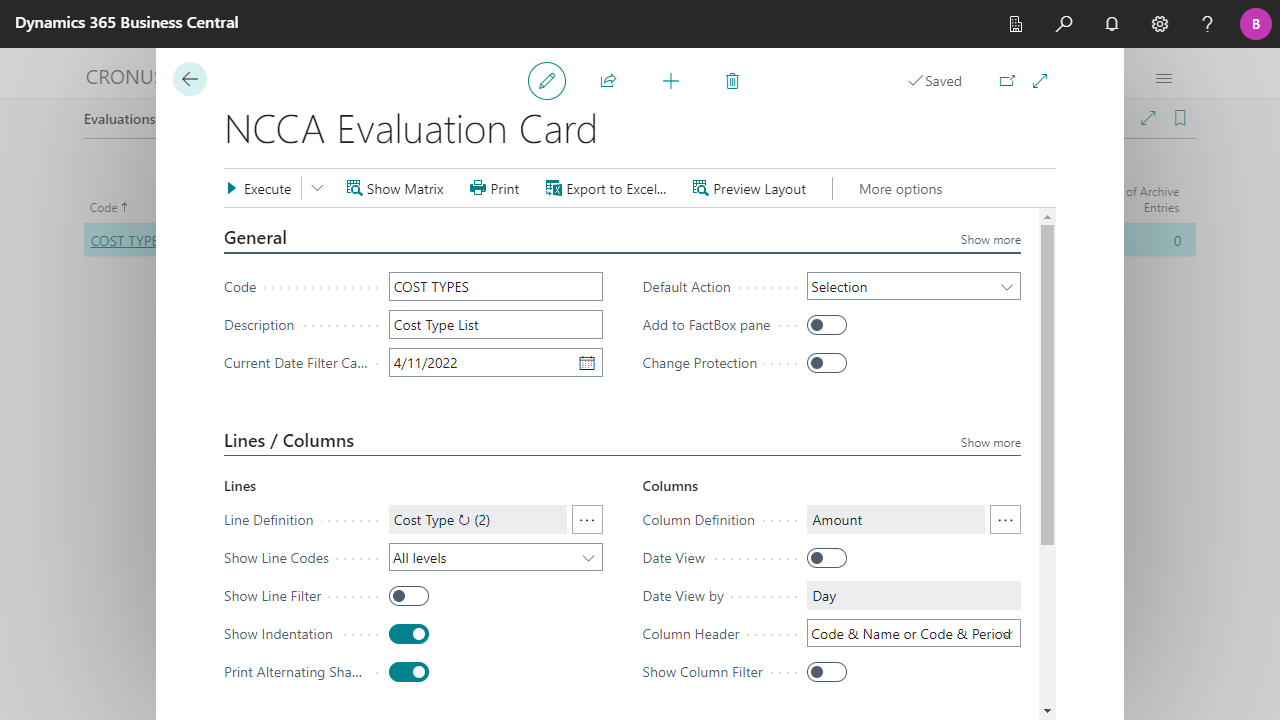Click the Description input field
The image size is (1280, 720).
[495, 325]
